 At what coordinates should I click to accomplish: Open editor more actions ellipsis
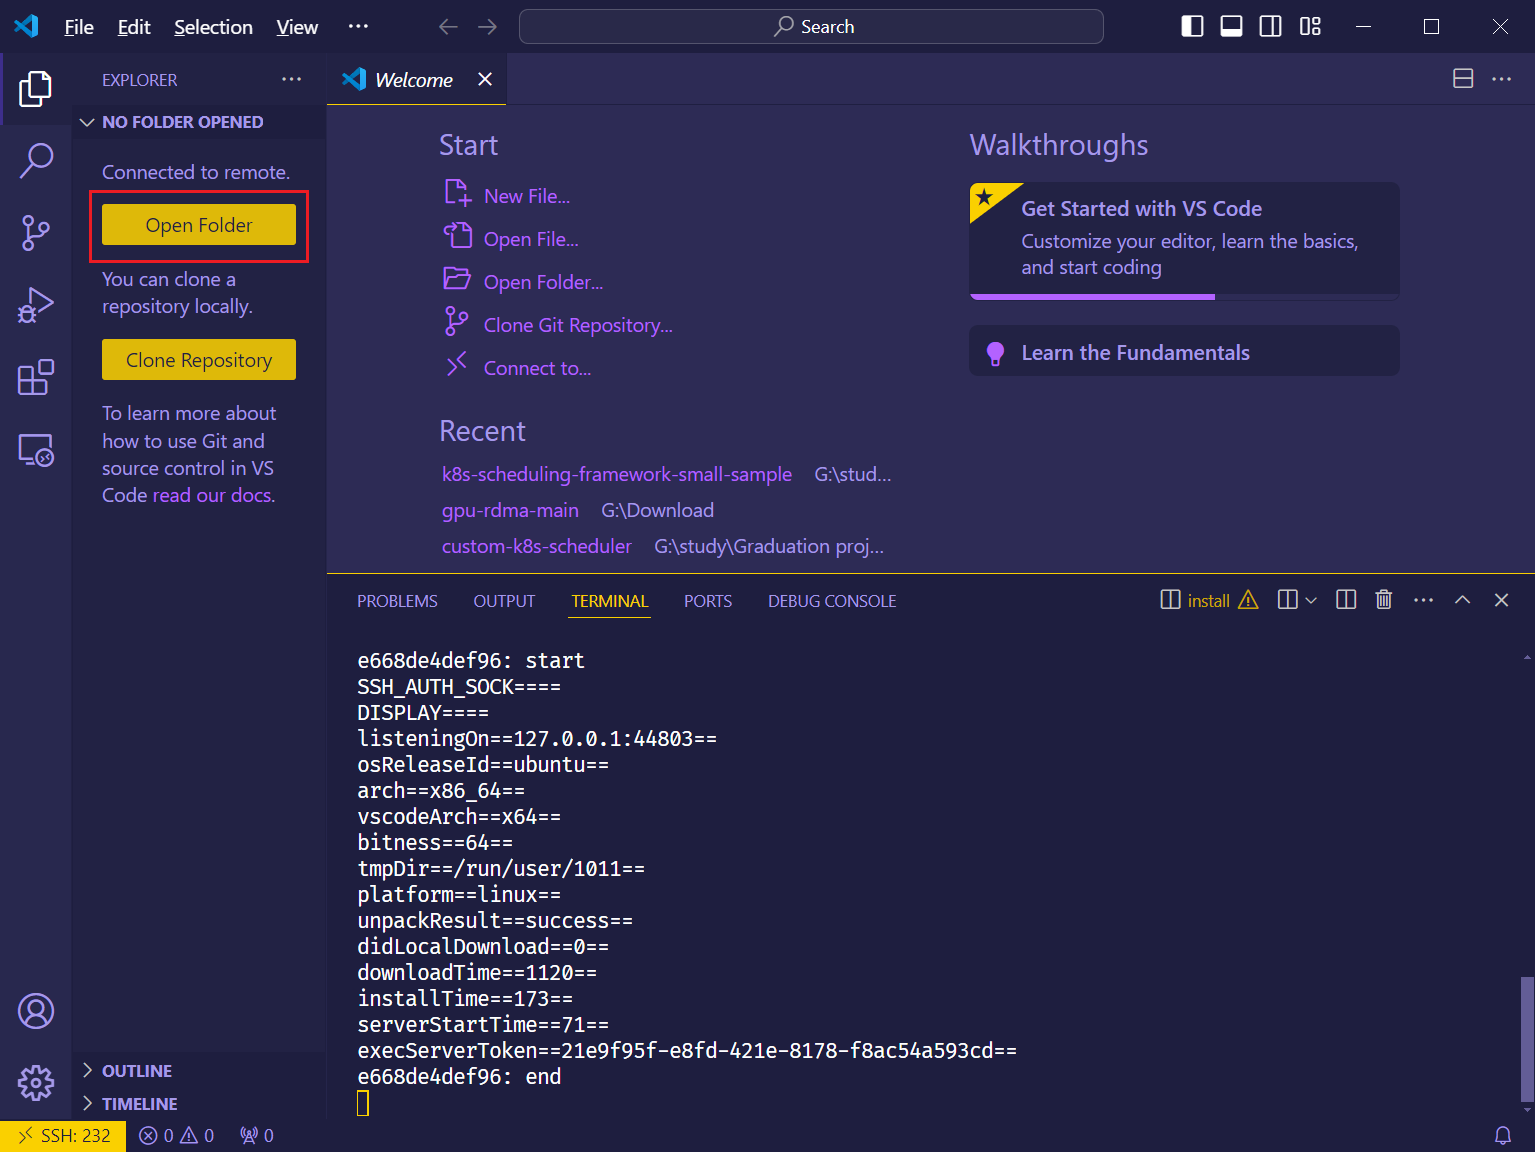coord(1501,79)
